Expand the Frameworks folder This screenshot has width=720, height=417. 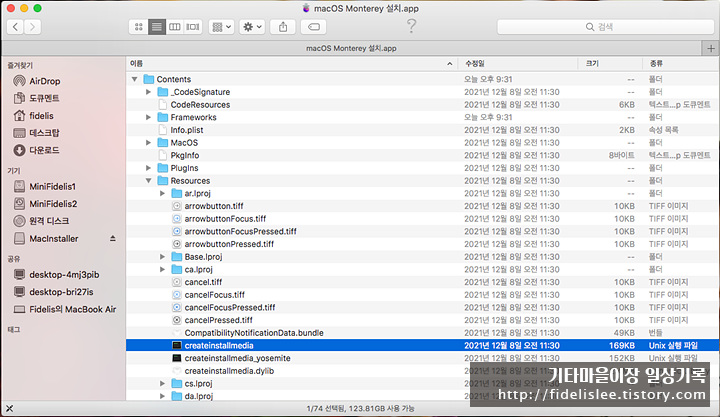pyautogui.click(x=148, y=117)
